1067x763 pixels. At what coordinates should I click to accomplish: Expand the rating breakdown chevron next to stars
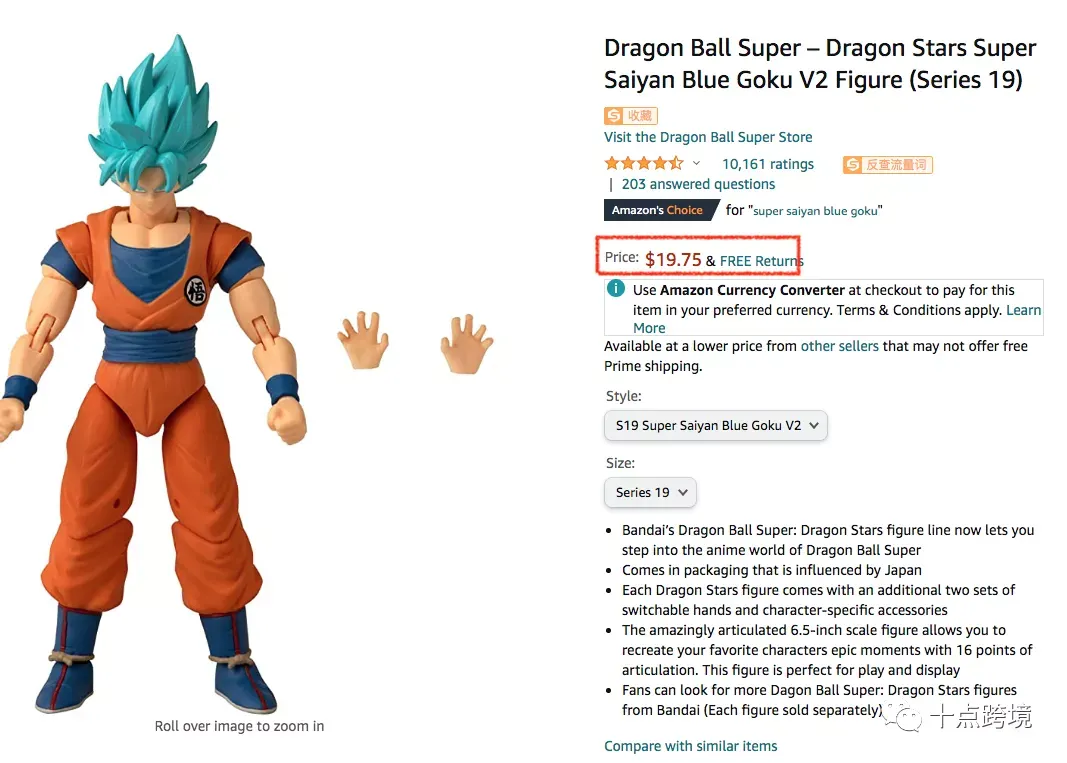pos(696,163)
